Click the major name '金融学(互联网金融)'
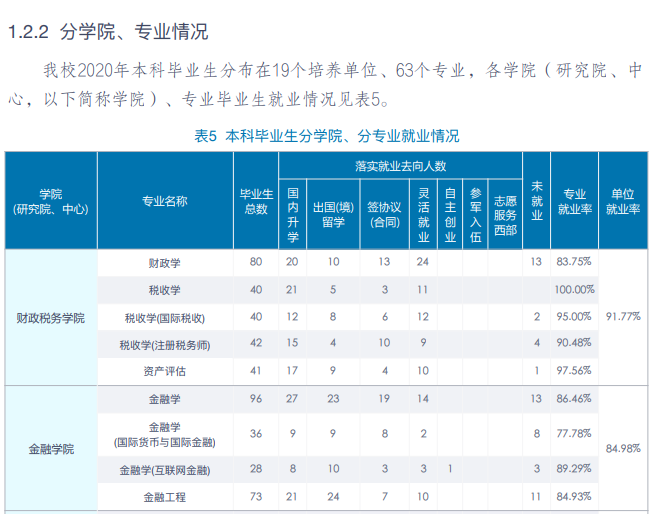 click(x=165, y=470)
